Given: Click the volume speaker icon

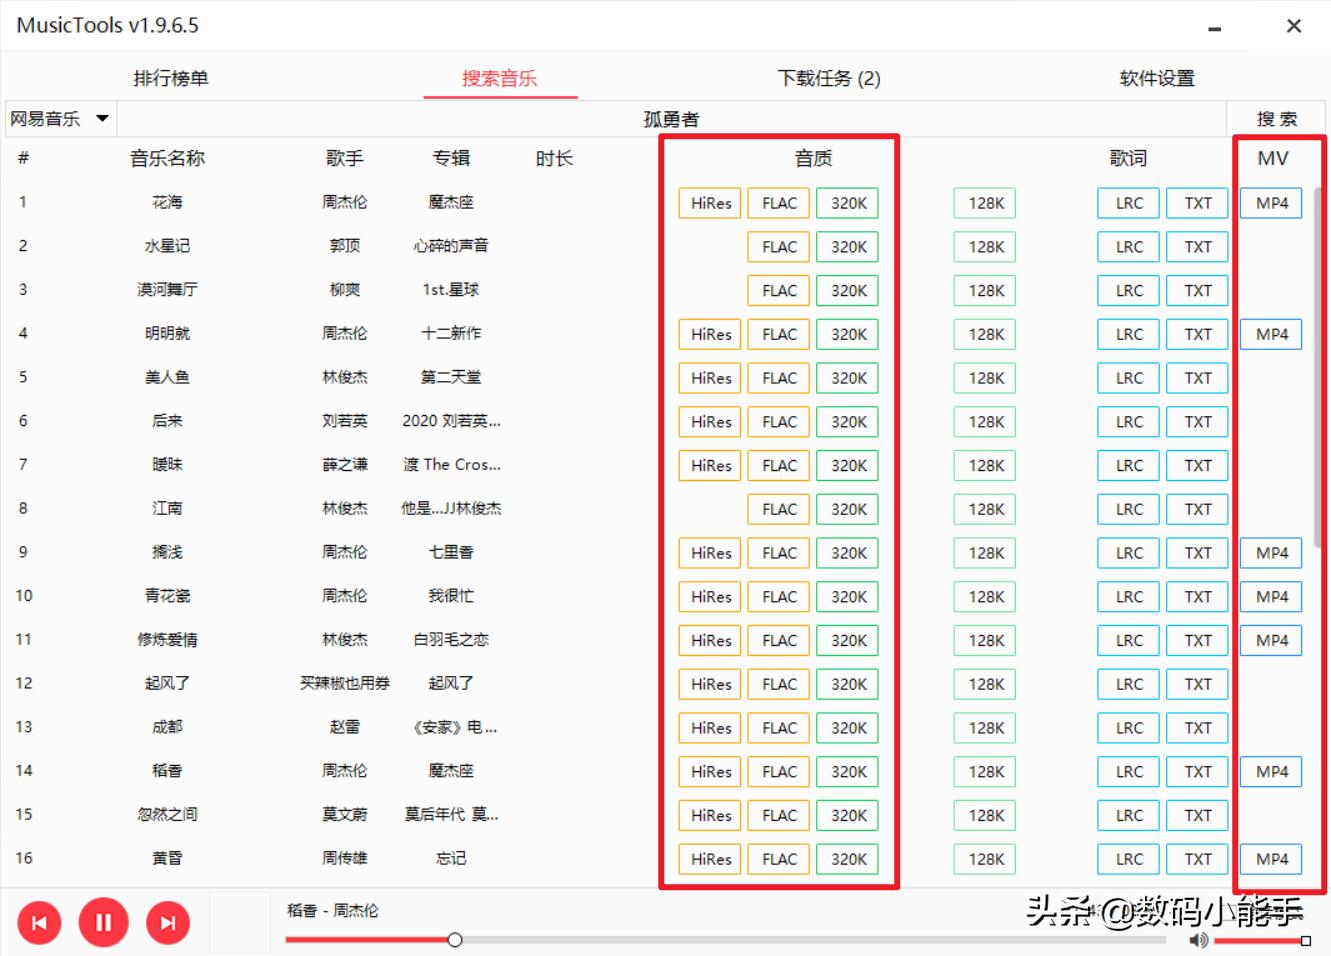Looking at the screenshot, I should pos(1199,940).
